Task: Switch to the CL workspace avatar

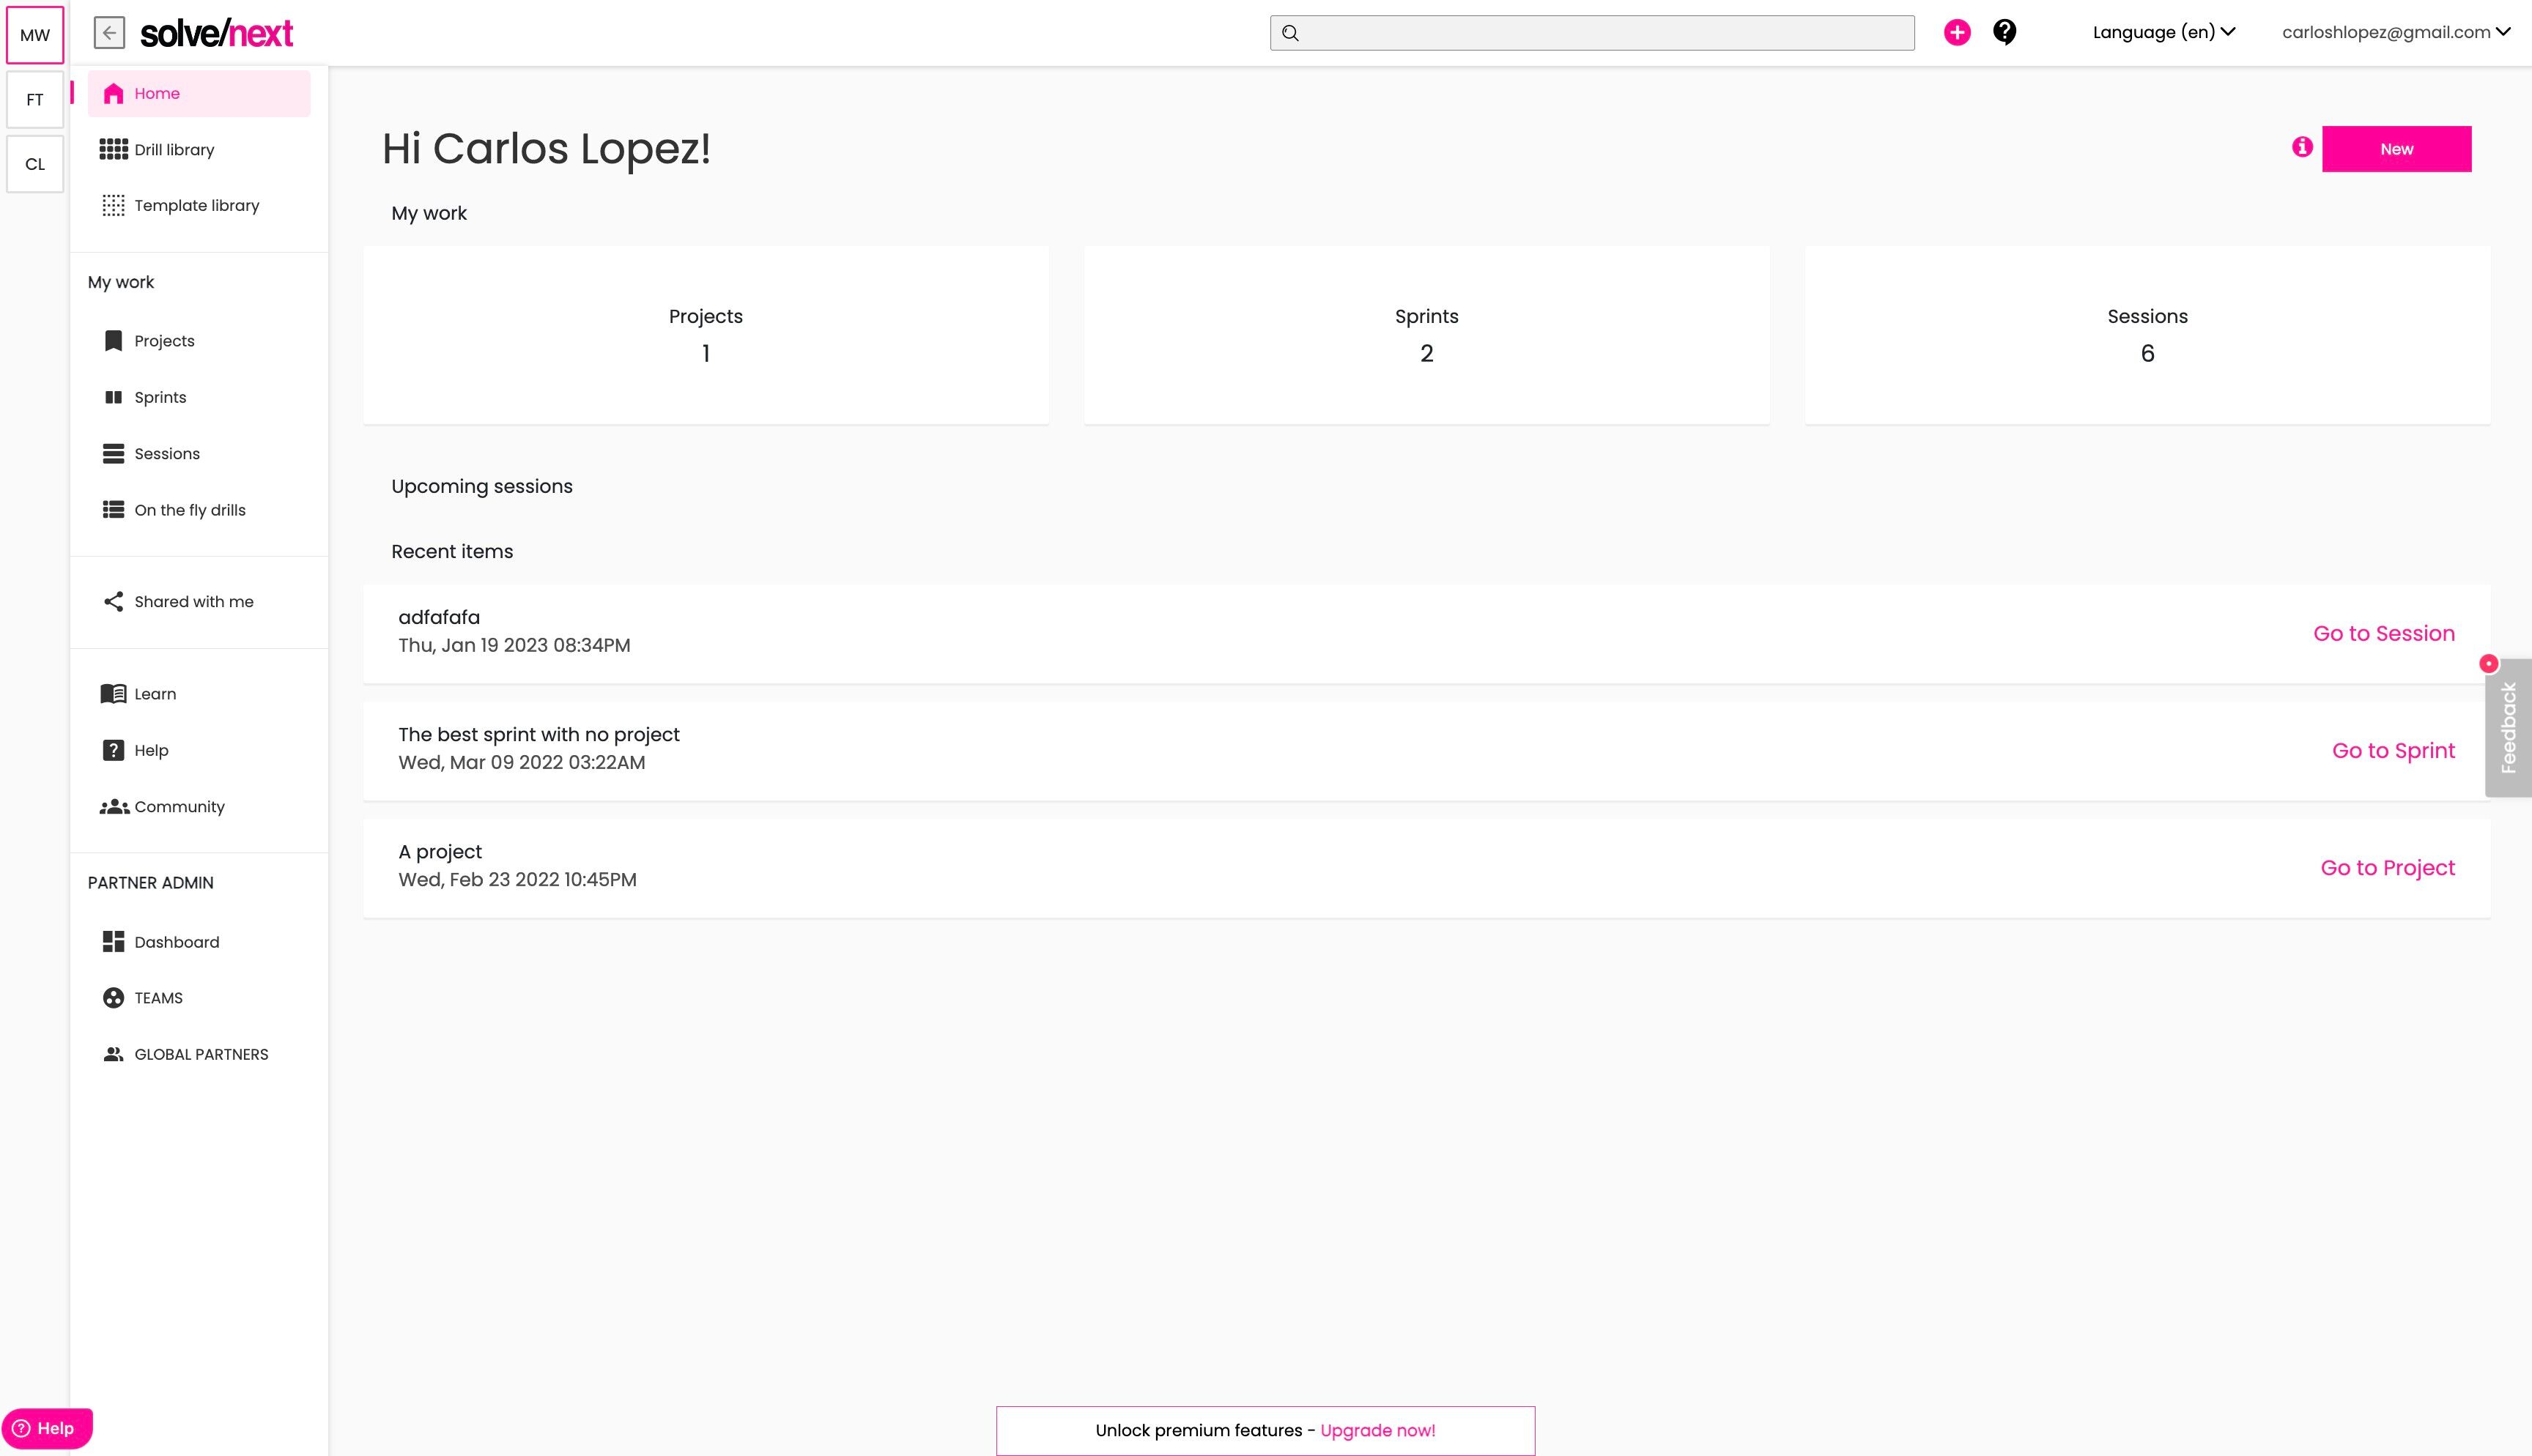Action: tap(34, 163)
